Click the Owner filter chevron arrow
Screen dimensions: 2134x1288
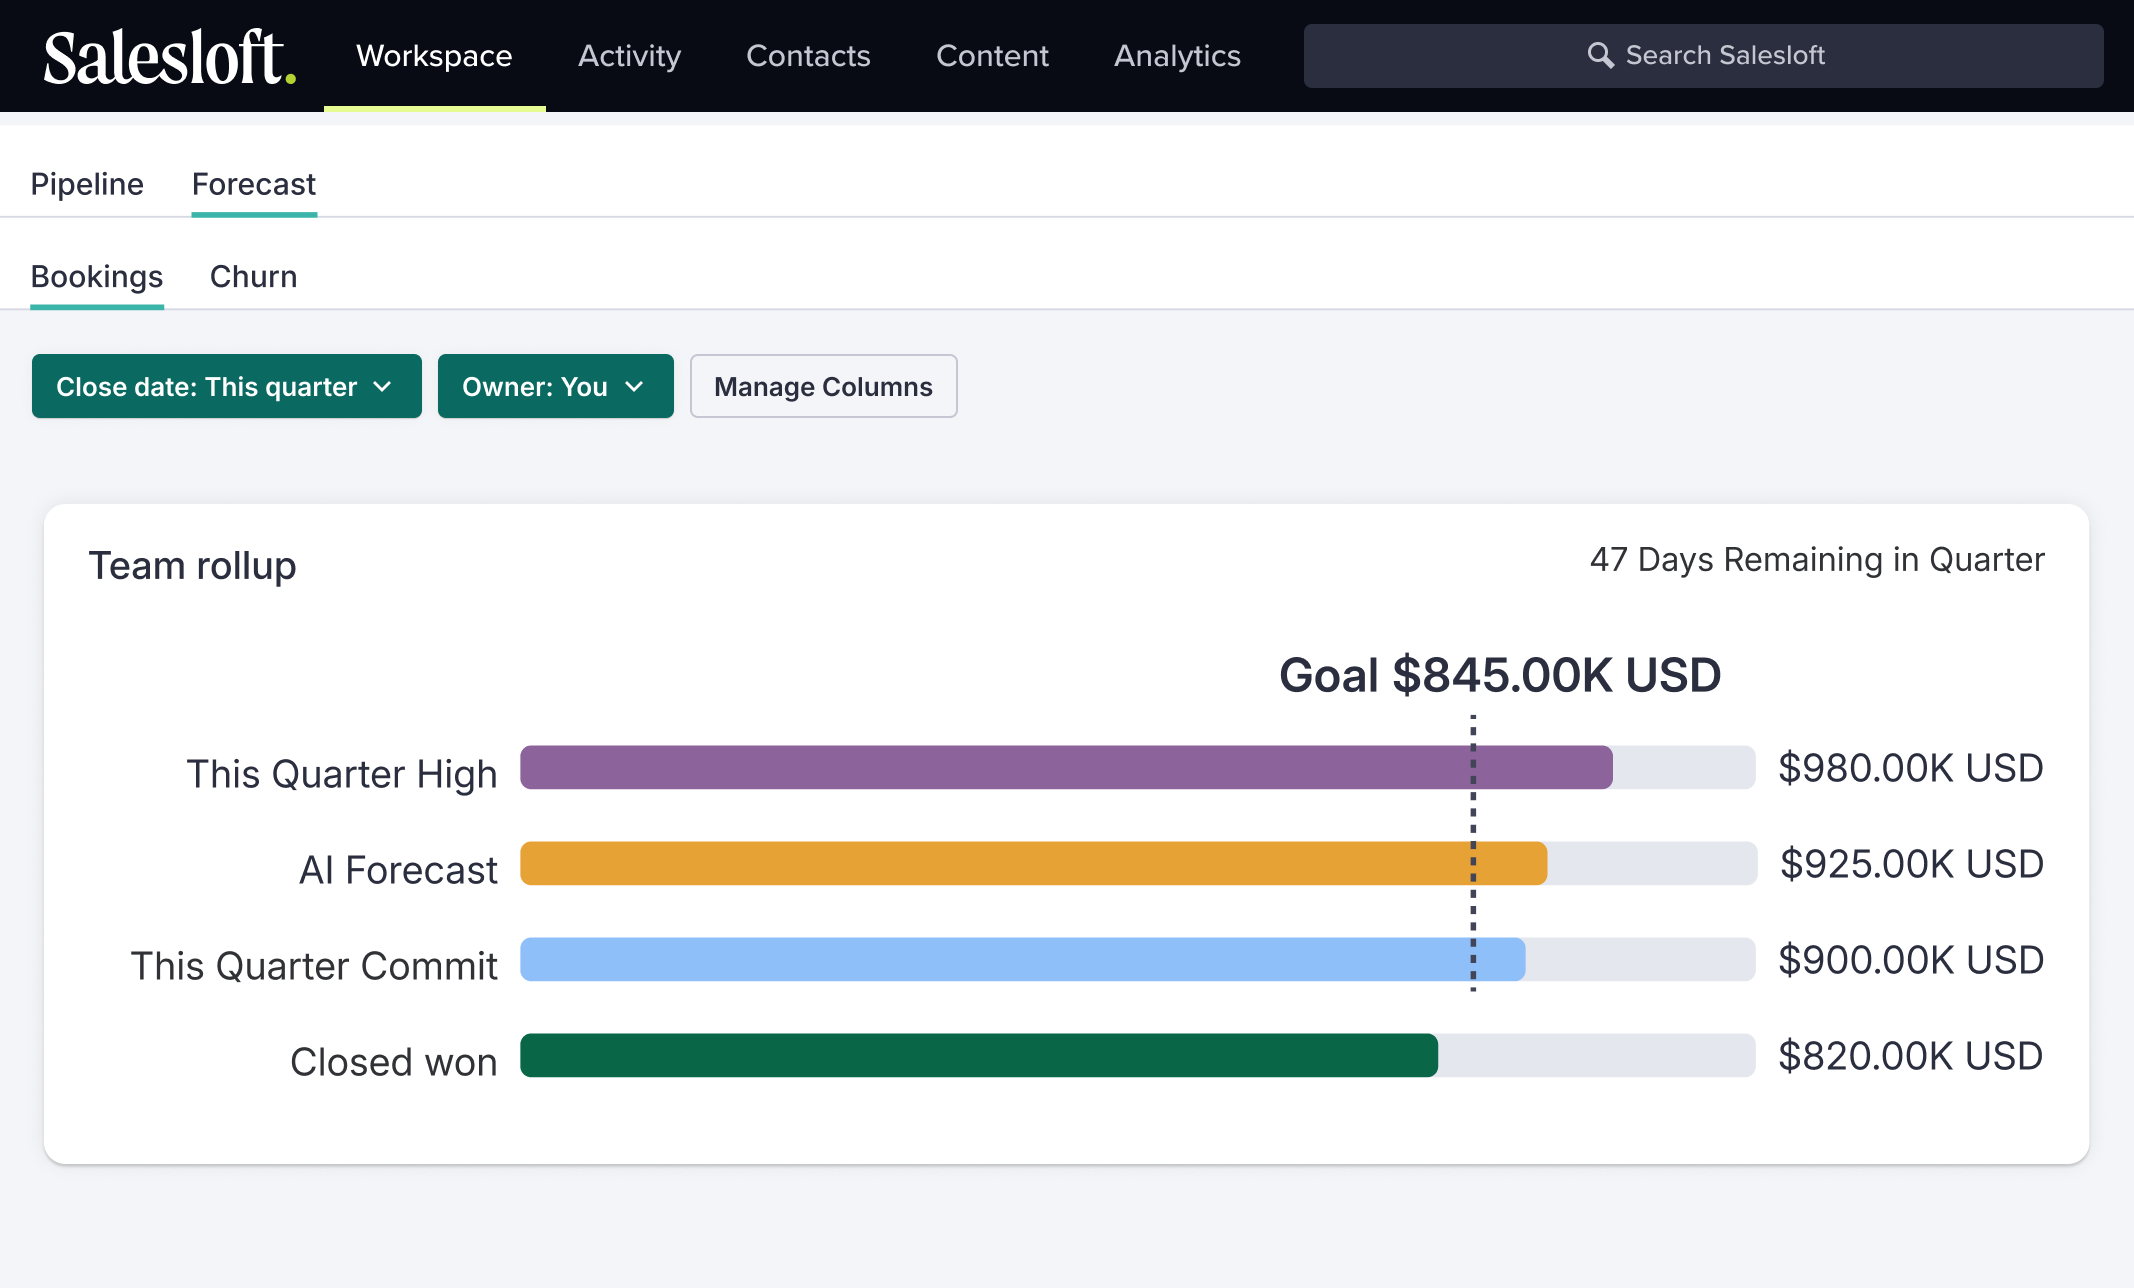click(x=634, y=387)
